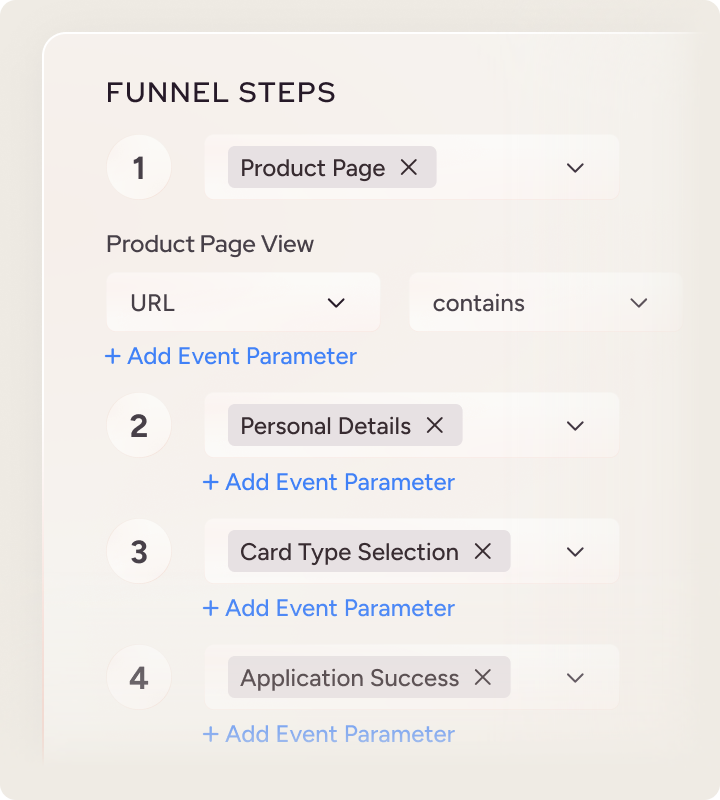This screenshot has height=800, width=720.
Task: Select the Product Page tag chip
Action: coord(312,168)
